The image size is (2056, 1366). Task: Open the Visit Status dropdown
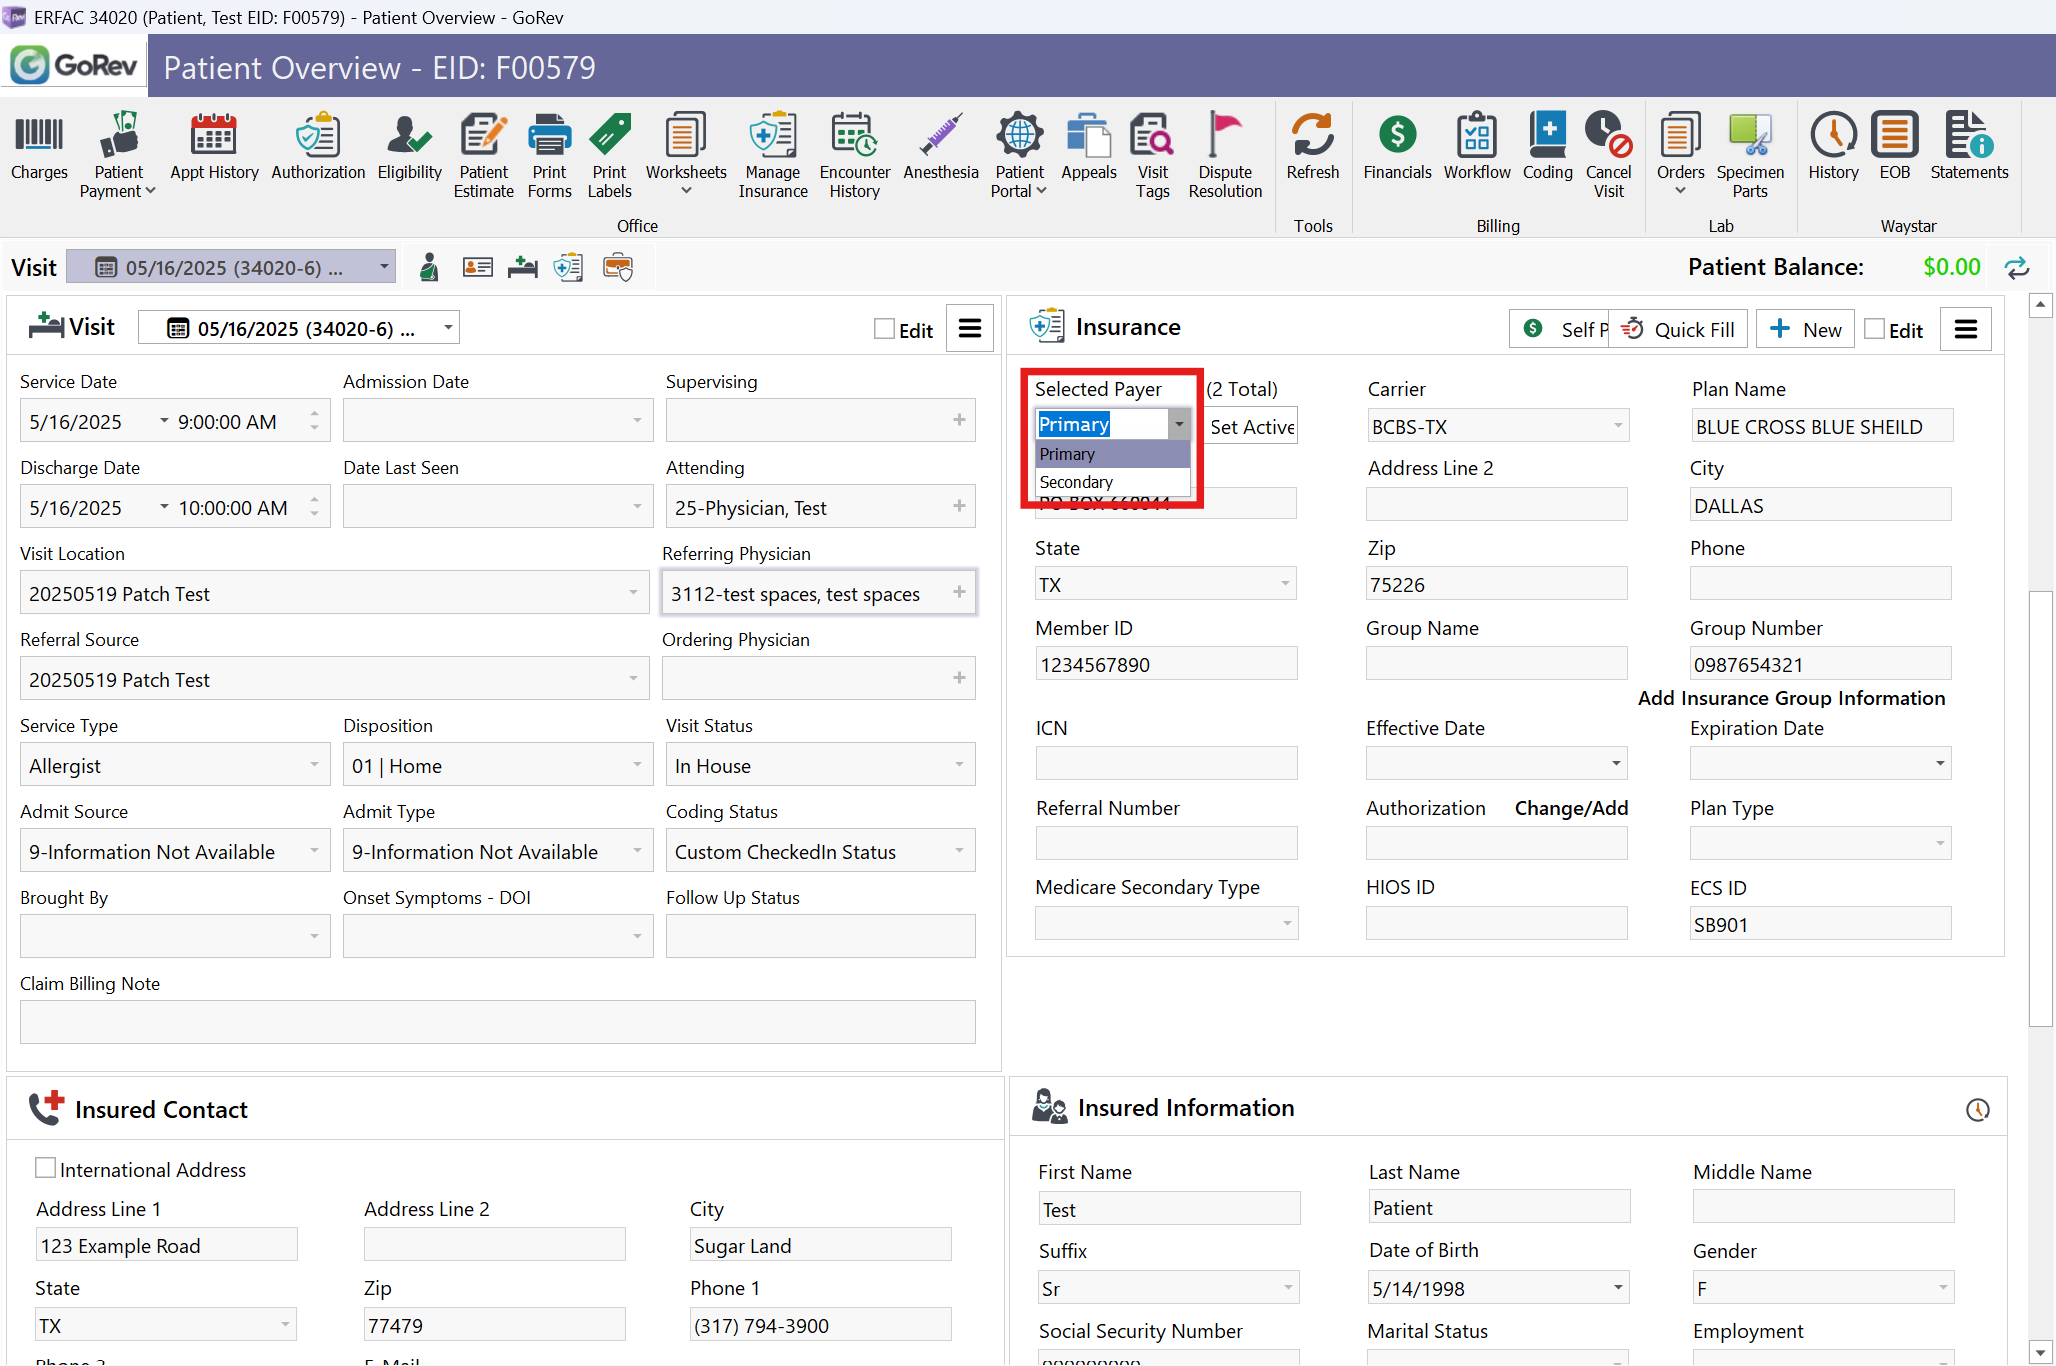[x=959, y=765]
